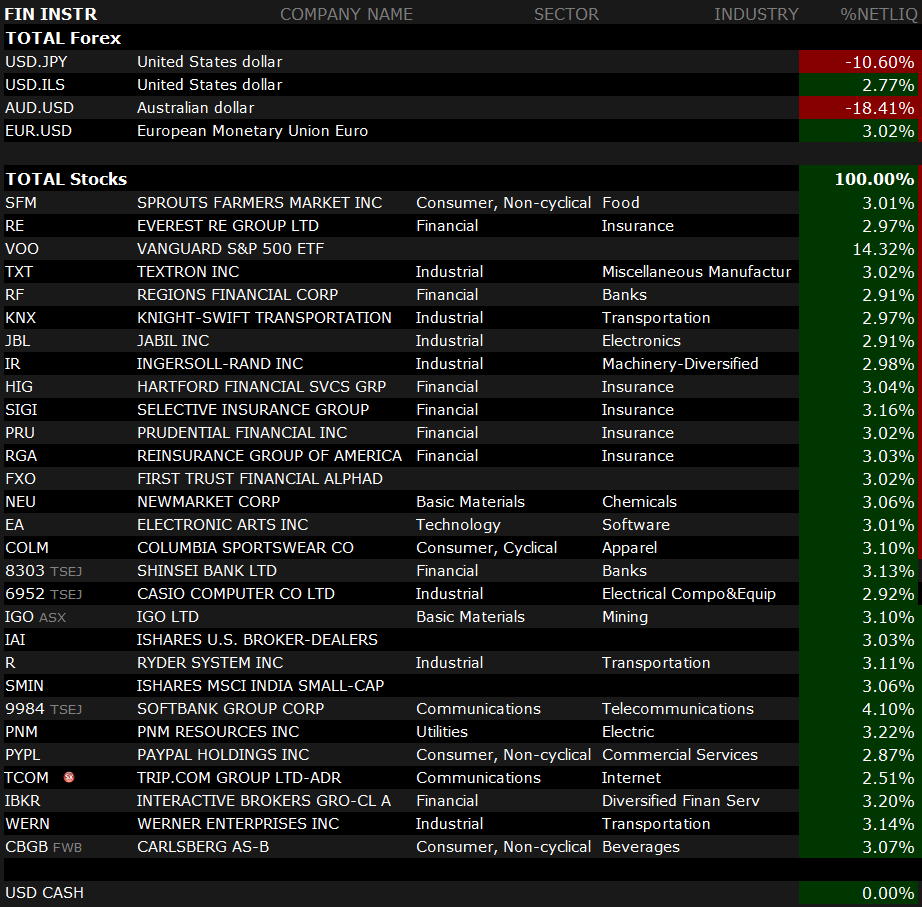Screen dimensions: 922x907
Task: Select the USD.ILS instrument
Action: coord(35,85)
